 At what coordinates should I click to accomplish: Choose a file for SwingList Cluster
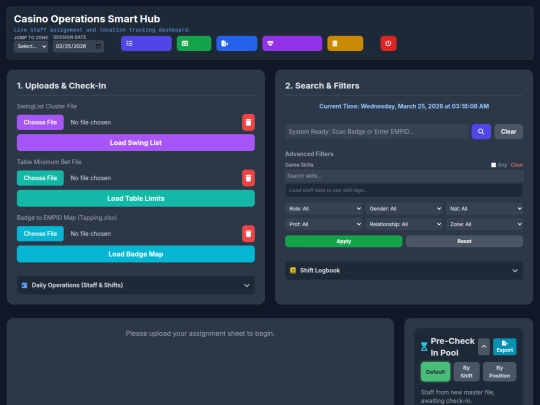(x=40, y=122)
